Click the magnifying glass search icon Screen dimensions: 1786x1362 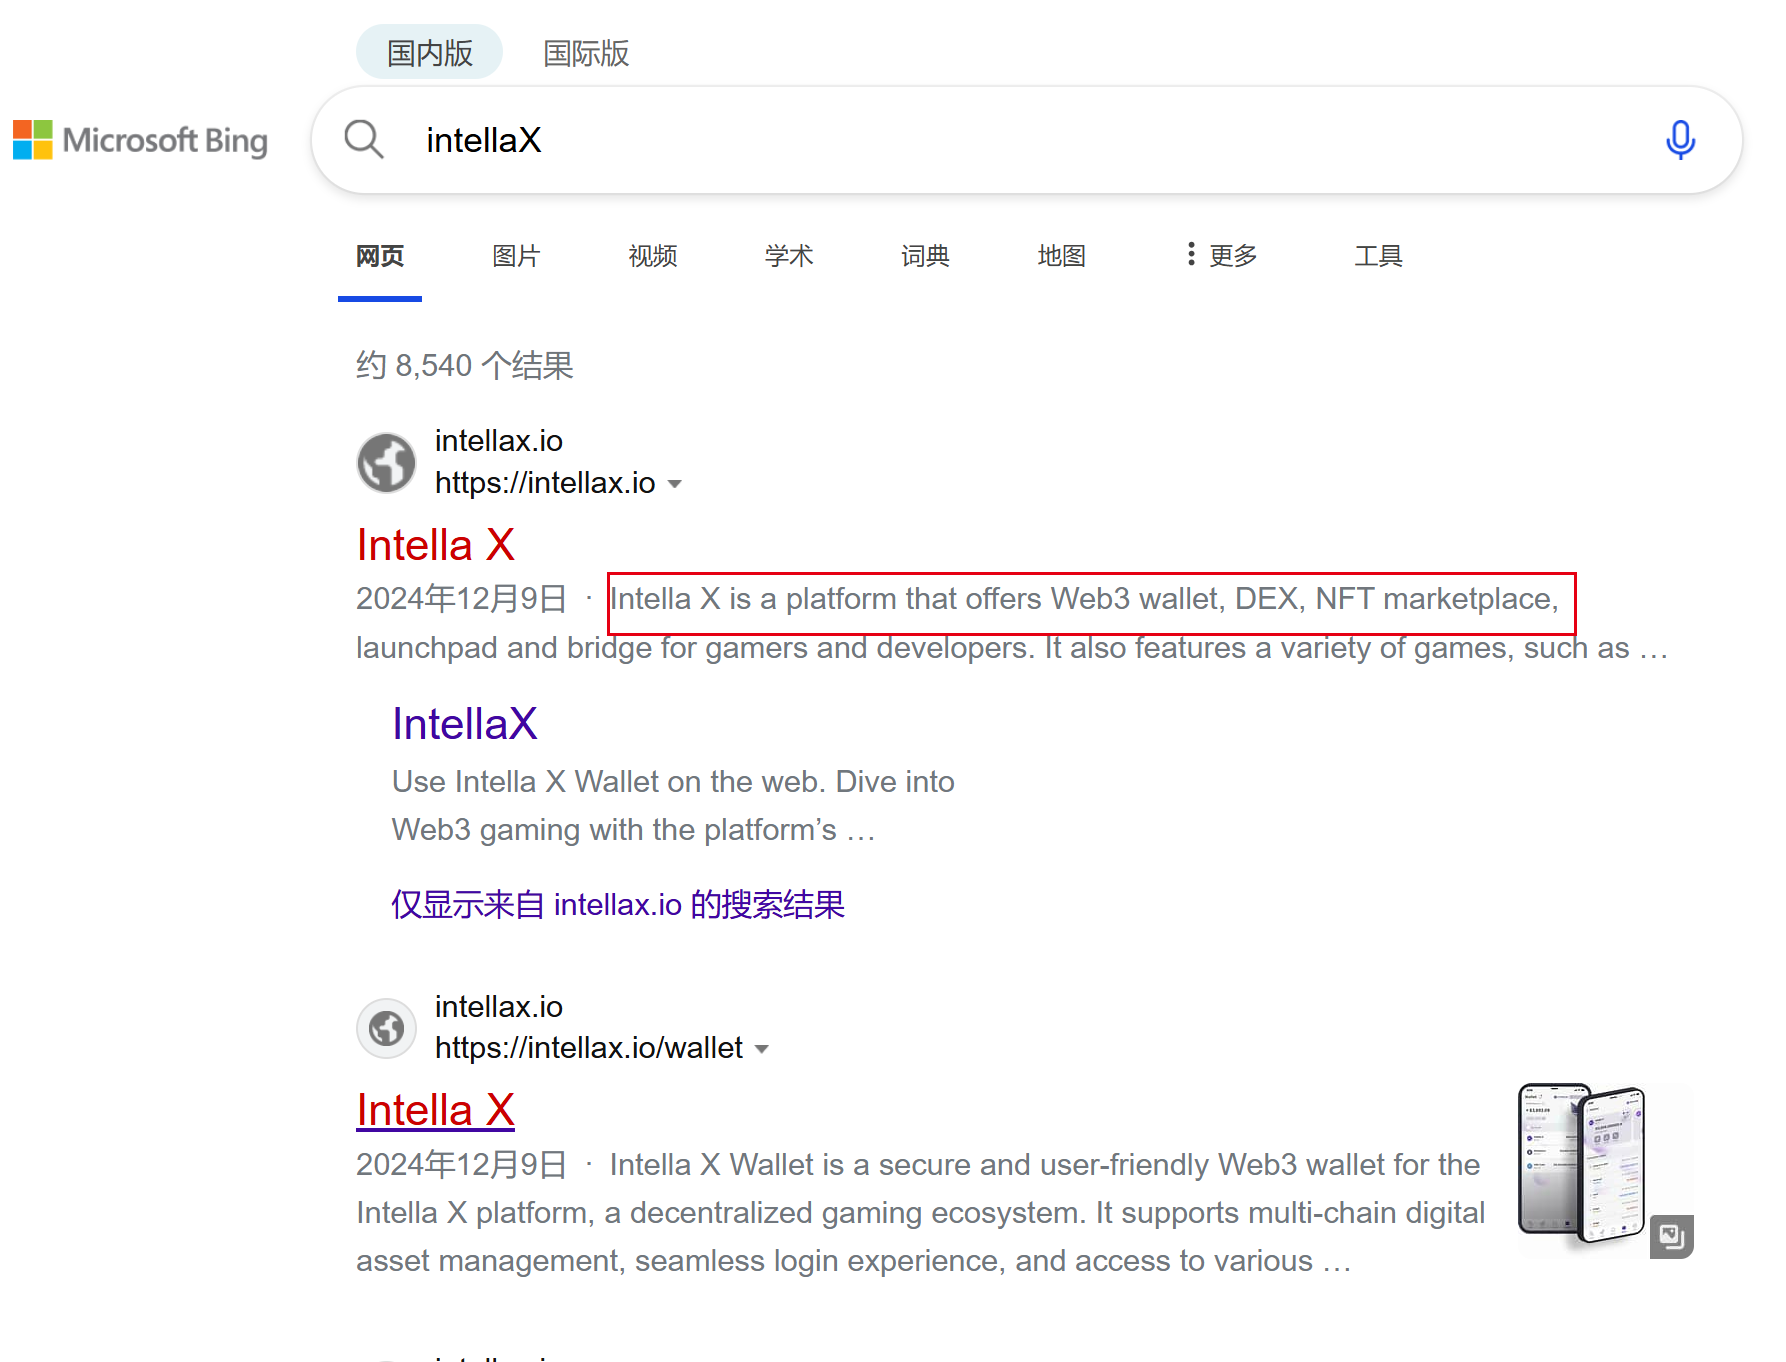364,140
